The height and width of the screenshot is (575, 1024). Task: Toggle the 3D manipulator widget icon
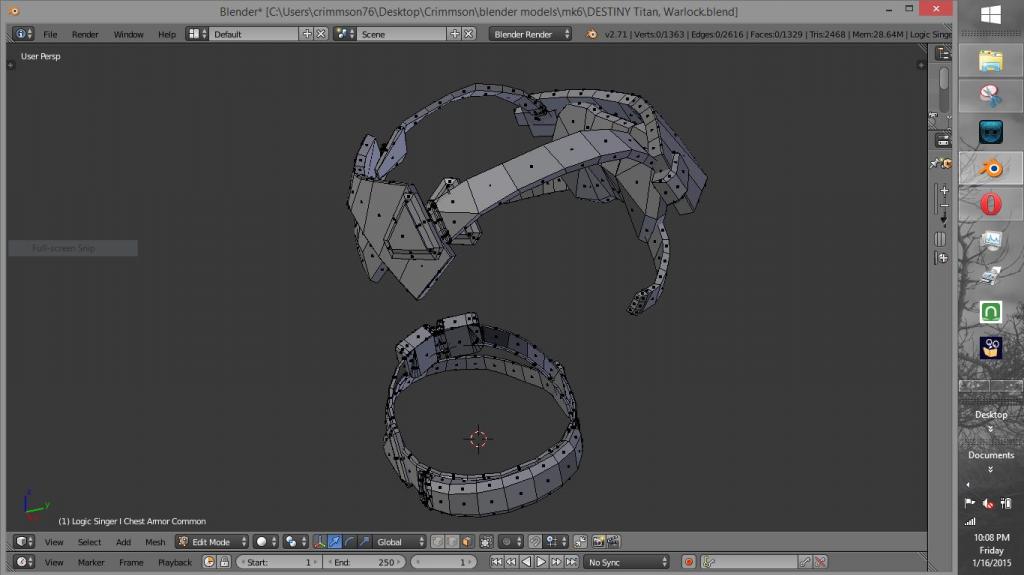point(319,542)
